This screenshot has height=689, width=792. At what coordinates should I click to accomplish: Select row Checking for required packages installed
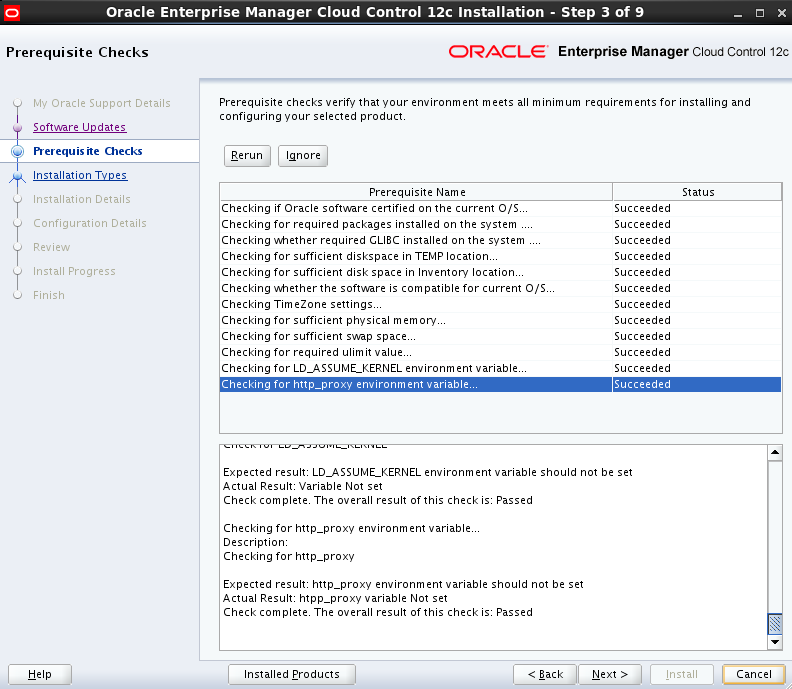[501, 224]
